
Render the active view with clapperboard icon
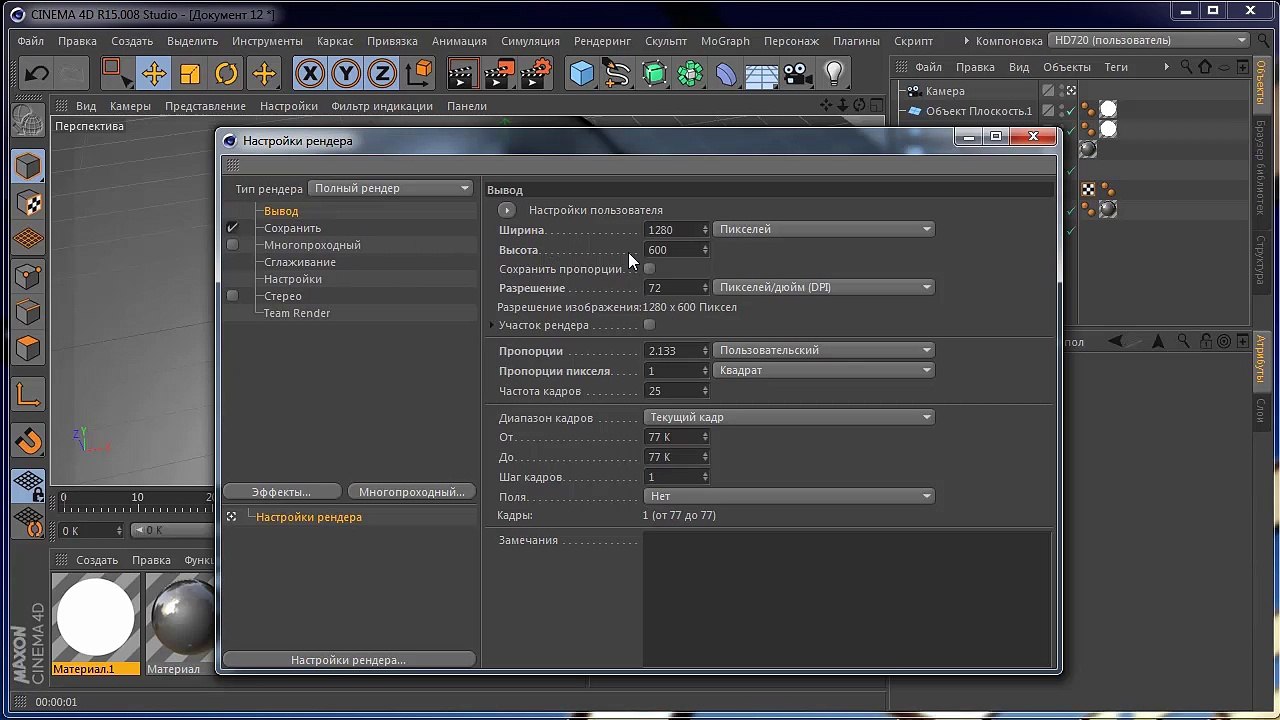click(462, 74)
